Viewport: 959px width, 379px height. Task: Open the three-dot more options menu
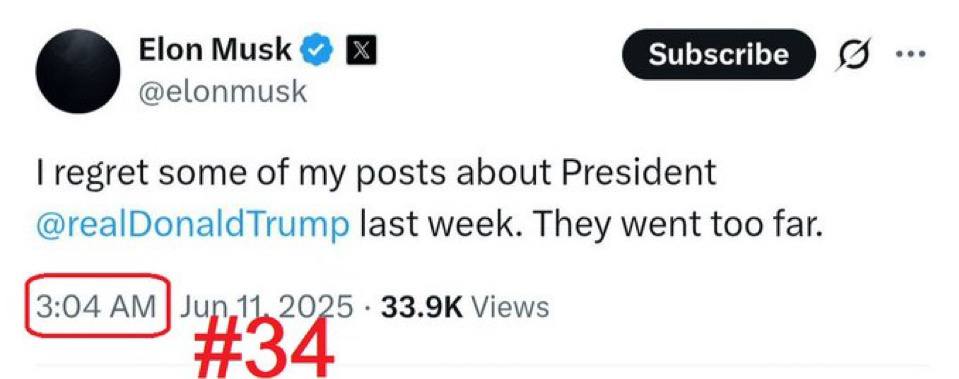pos(911,54)
